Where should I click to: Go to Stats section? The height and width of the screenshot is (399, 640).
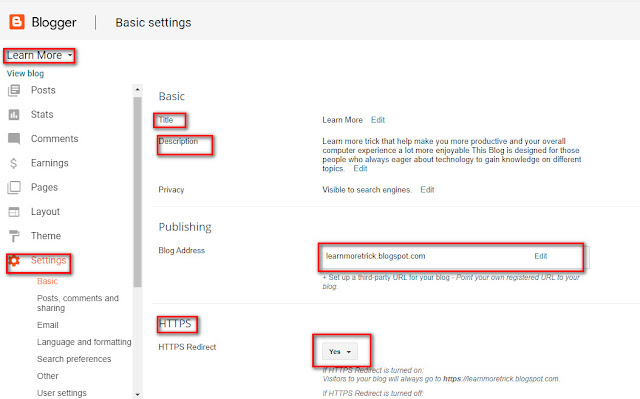[x=42, y=115]
